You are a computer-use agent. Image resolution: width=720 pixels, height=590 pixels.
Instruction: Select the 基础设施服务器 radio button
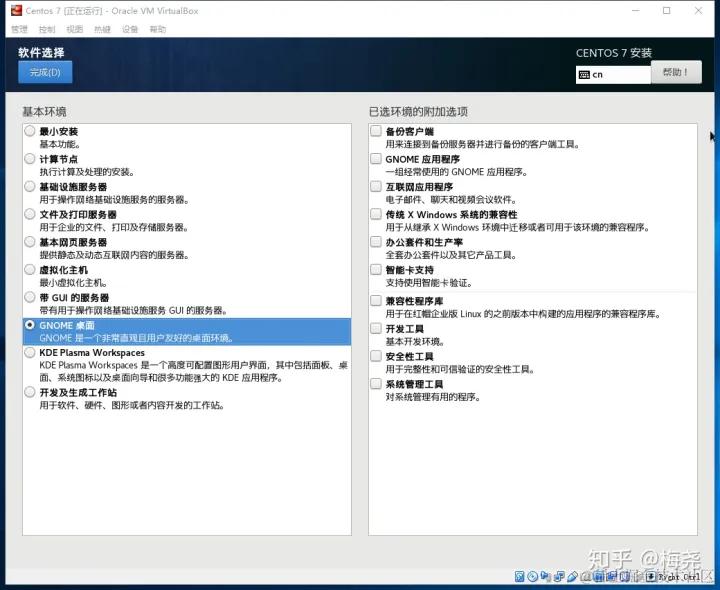[x=30, y=186]
